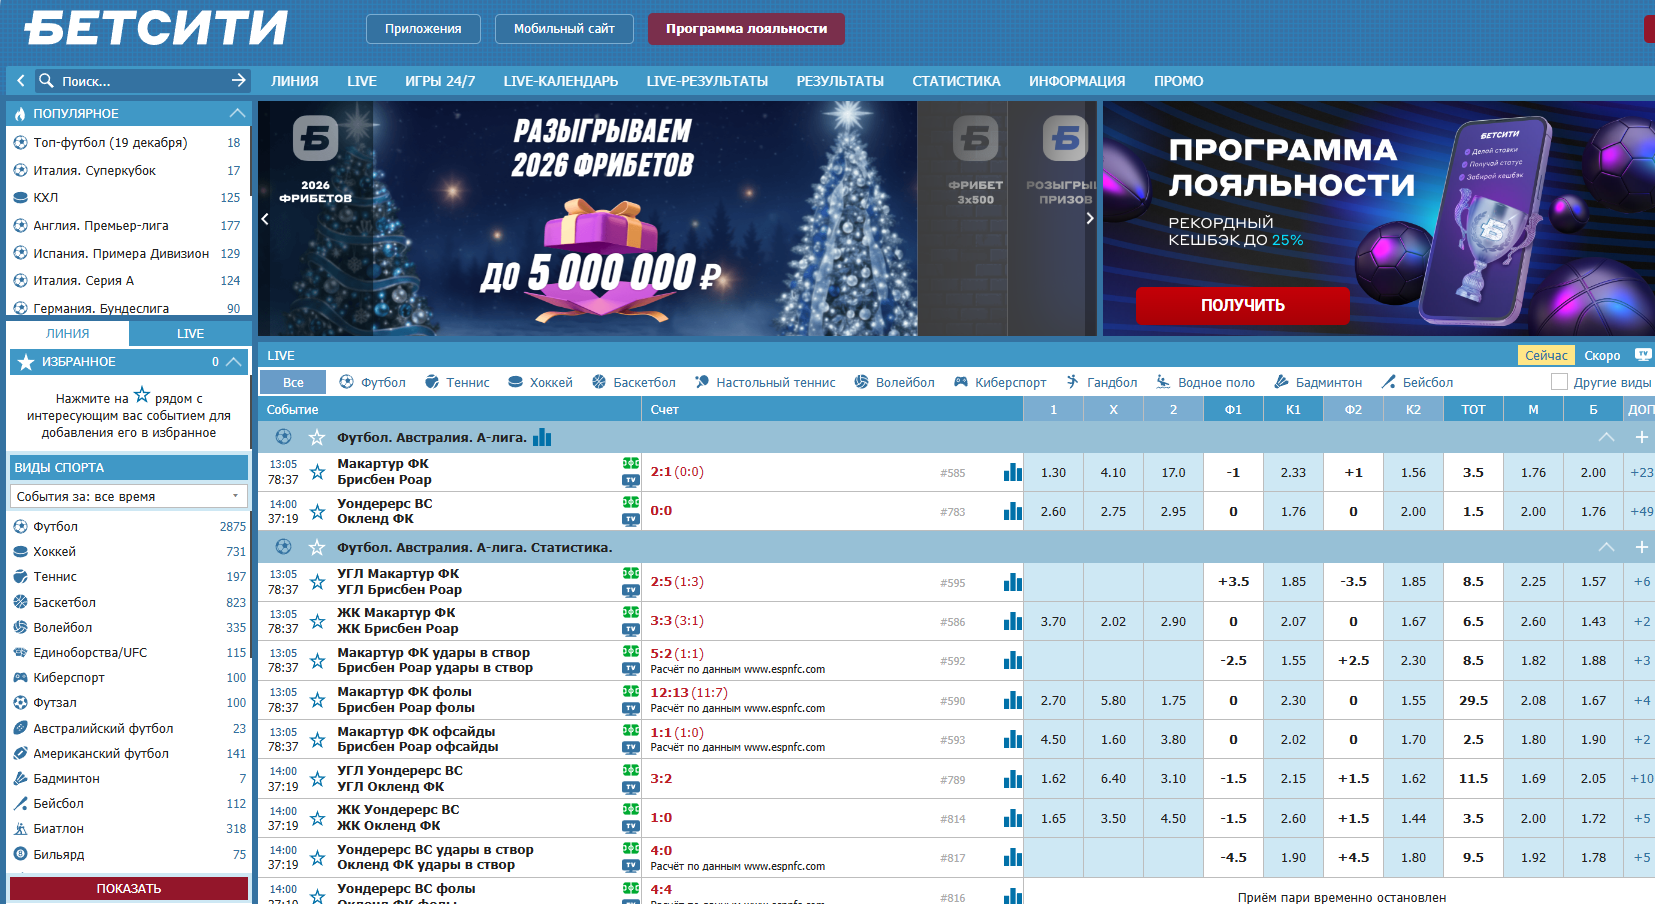The image size is (1655, 904).
Task: Click the back arrow beside search
Action: [x=21, y=80]
